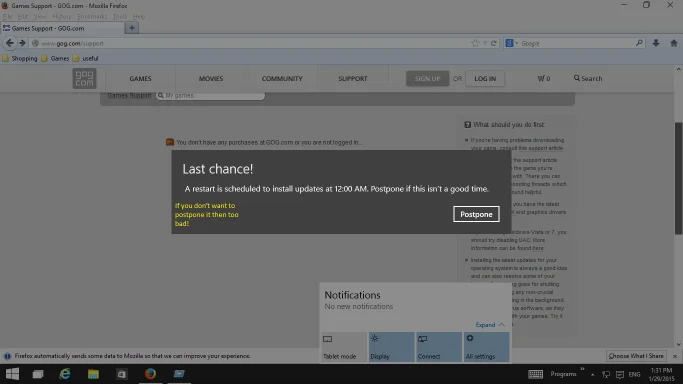
Task: Click the GOG Search link
Action: 588,78
